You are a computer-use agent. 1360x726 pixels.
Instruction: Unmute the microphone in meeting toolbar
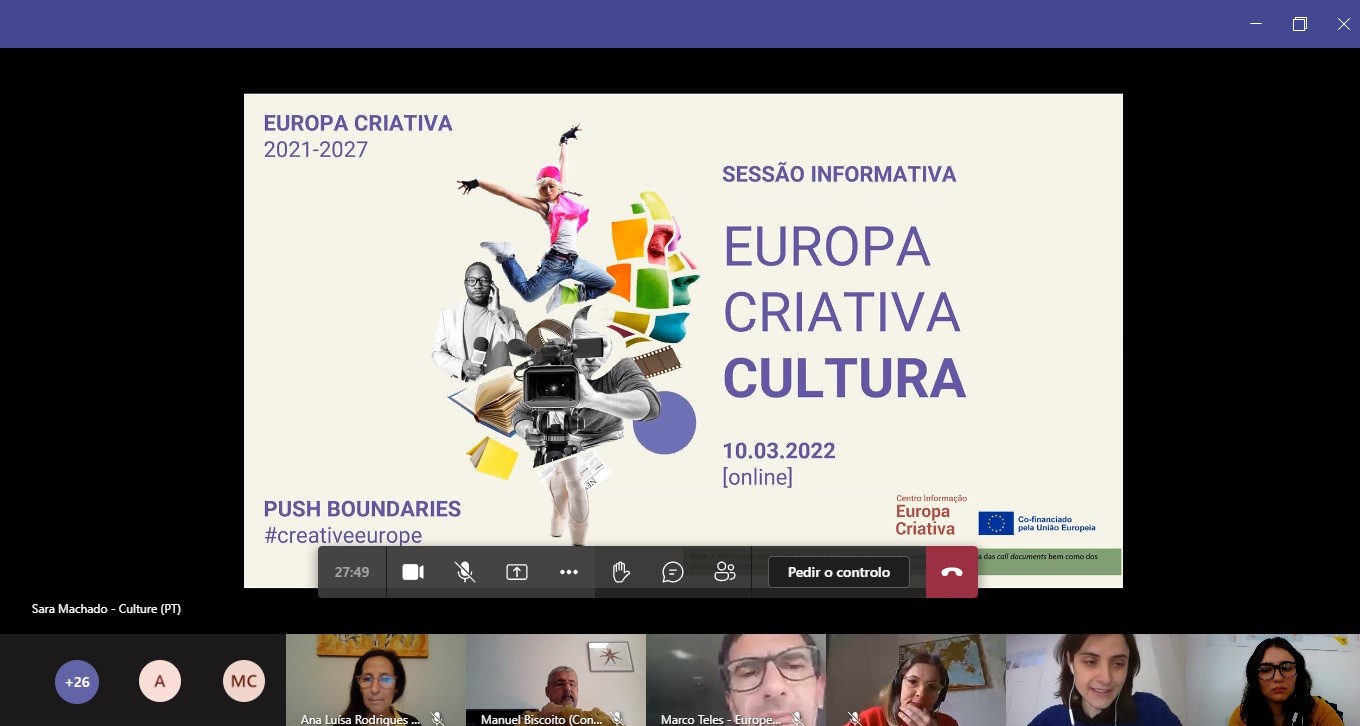pyautogui.click(x=465, y=572)
